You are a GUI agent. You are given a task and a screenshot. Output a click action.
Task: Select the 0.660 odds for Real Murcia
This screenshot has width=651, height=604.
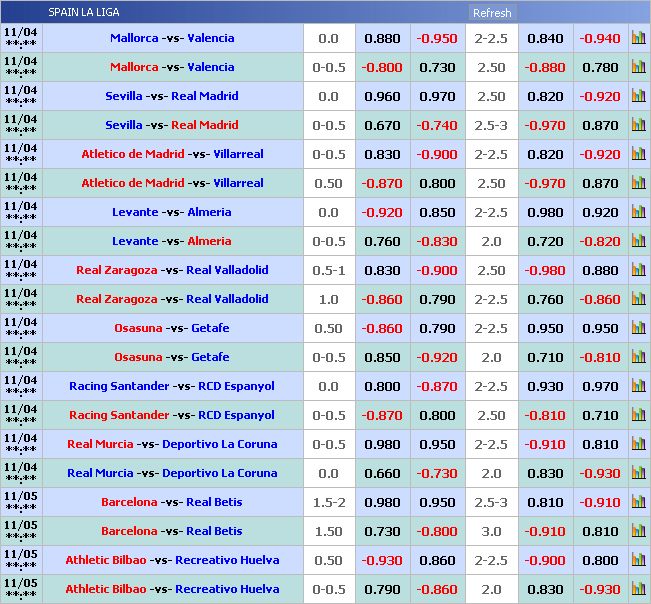click(x=382, y=473)
